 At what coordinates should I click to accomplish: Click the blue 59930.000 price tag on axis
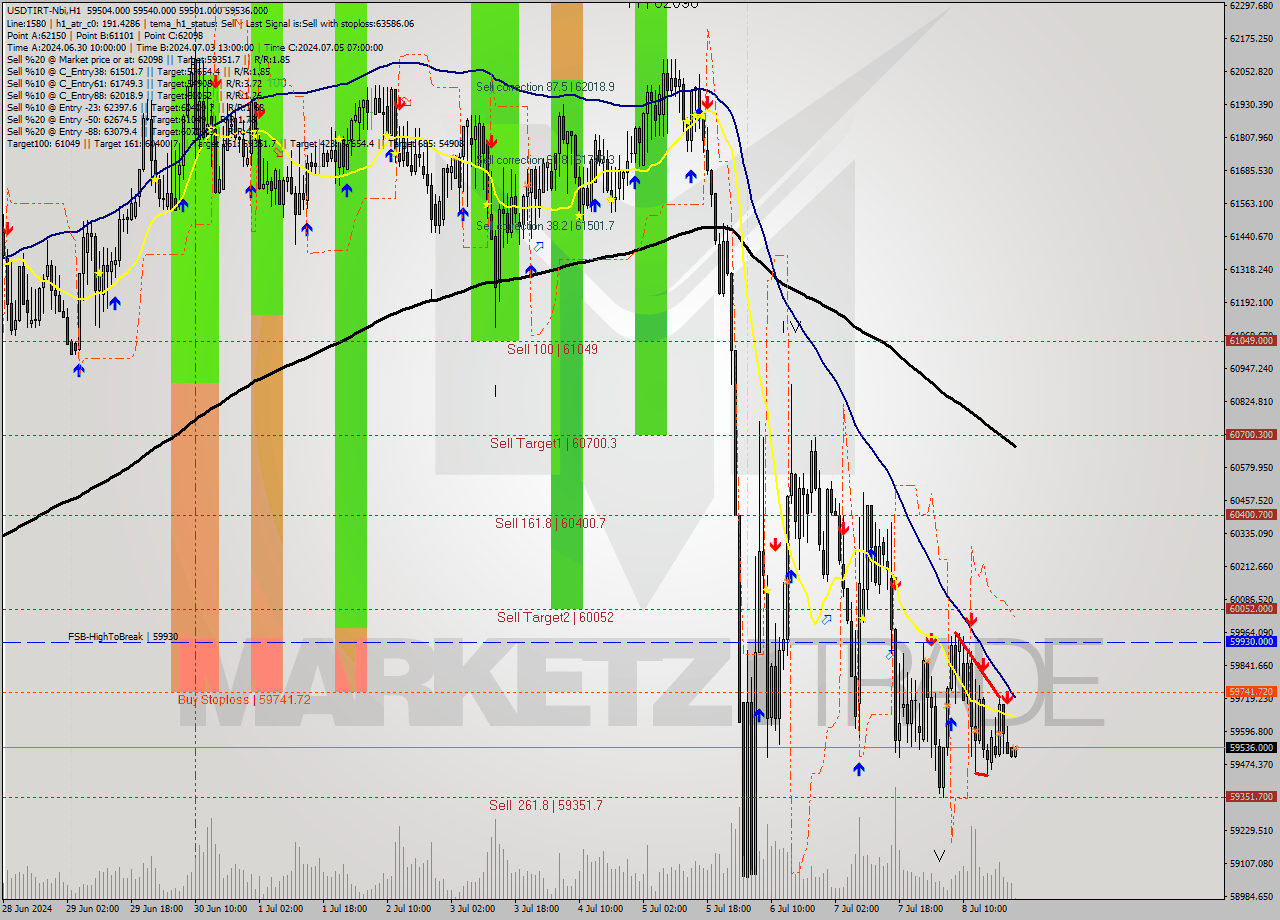click(x=1251, y=642)
